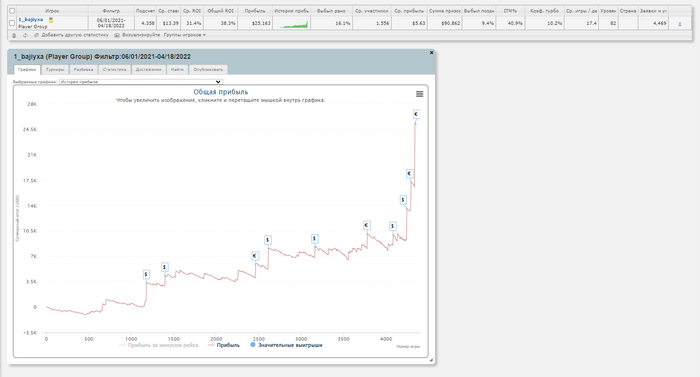700x377 pixels.
Task: Toggle Значительные выигрыши in the legend
Action: [286, 345]
